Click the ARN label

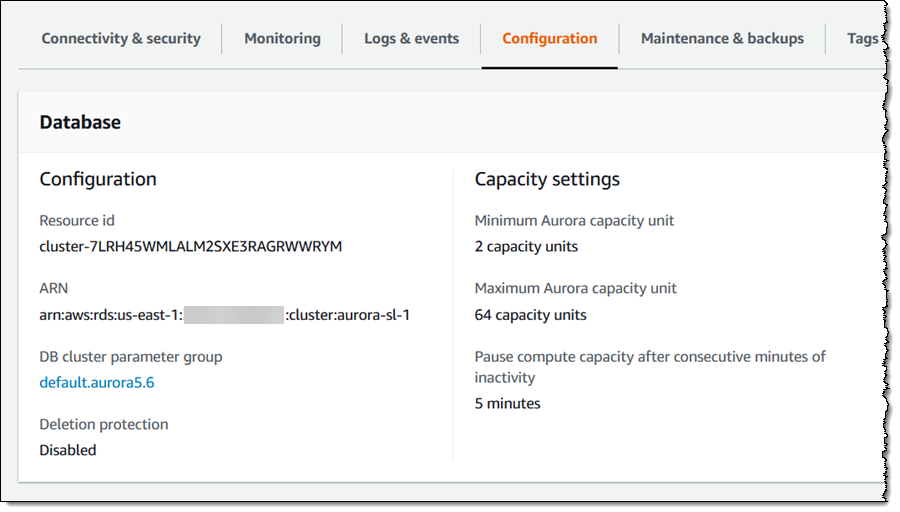click(x=54, y=288)
